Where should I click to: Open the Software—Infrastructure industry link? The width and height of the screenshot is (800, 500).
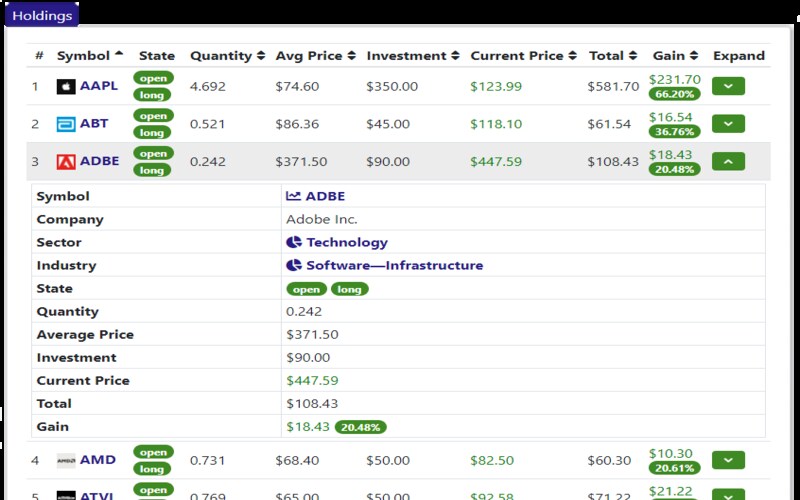pos(394,265)
